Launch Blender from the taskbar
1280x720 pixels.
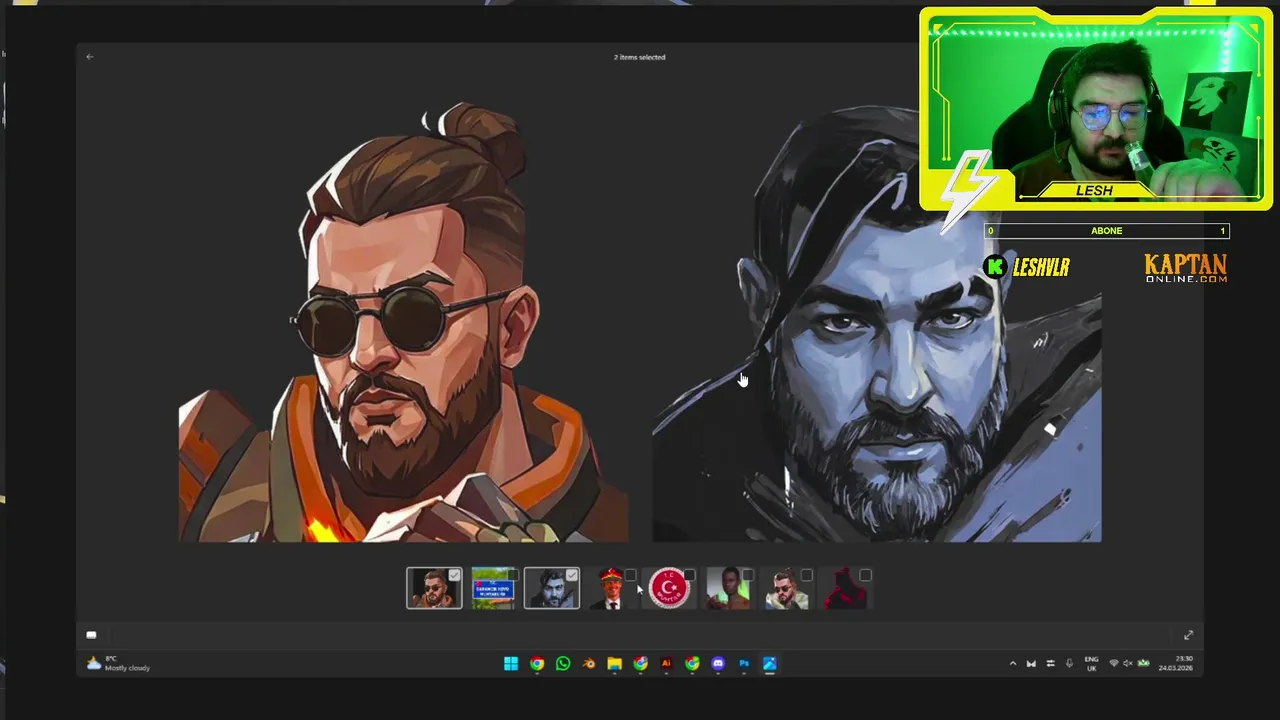coord(589,663)
